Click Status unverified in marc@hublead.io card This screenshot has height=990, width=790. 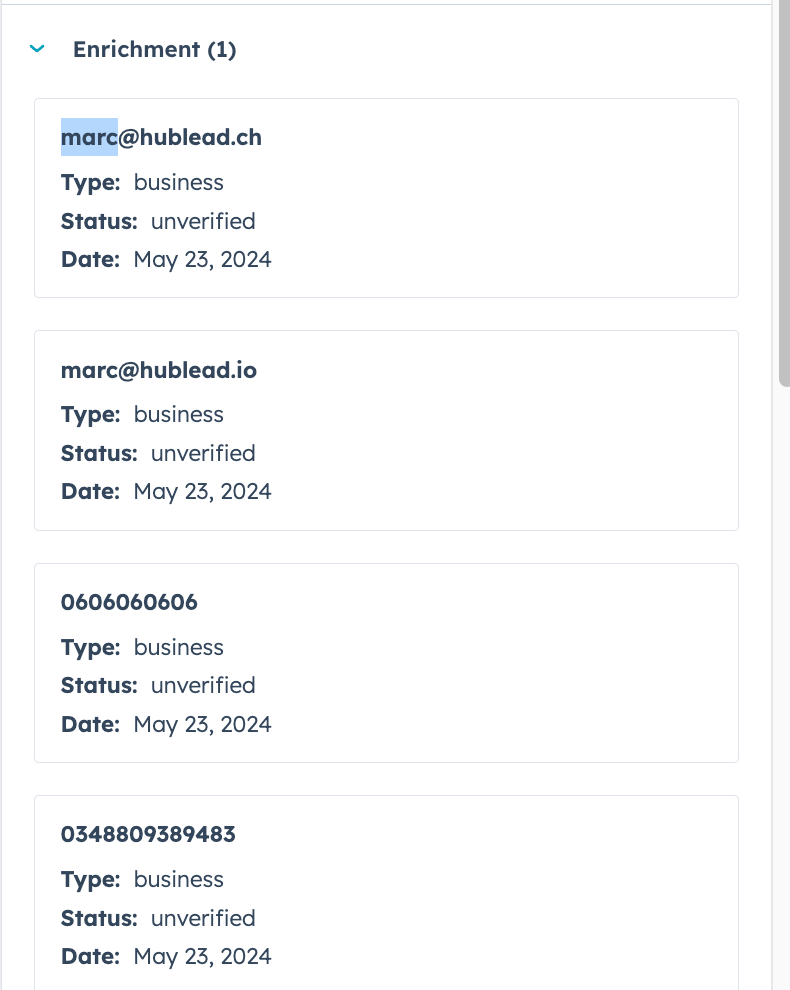click(x=158, y=453)
